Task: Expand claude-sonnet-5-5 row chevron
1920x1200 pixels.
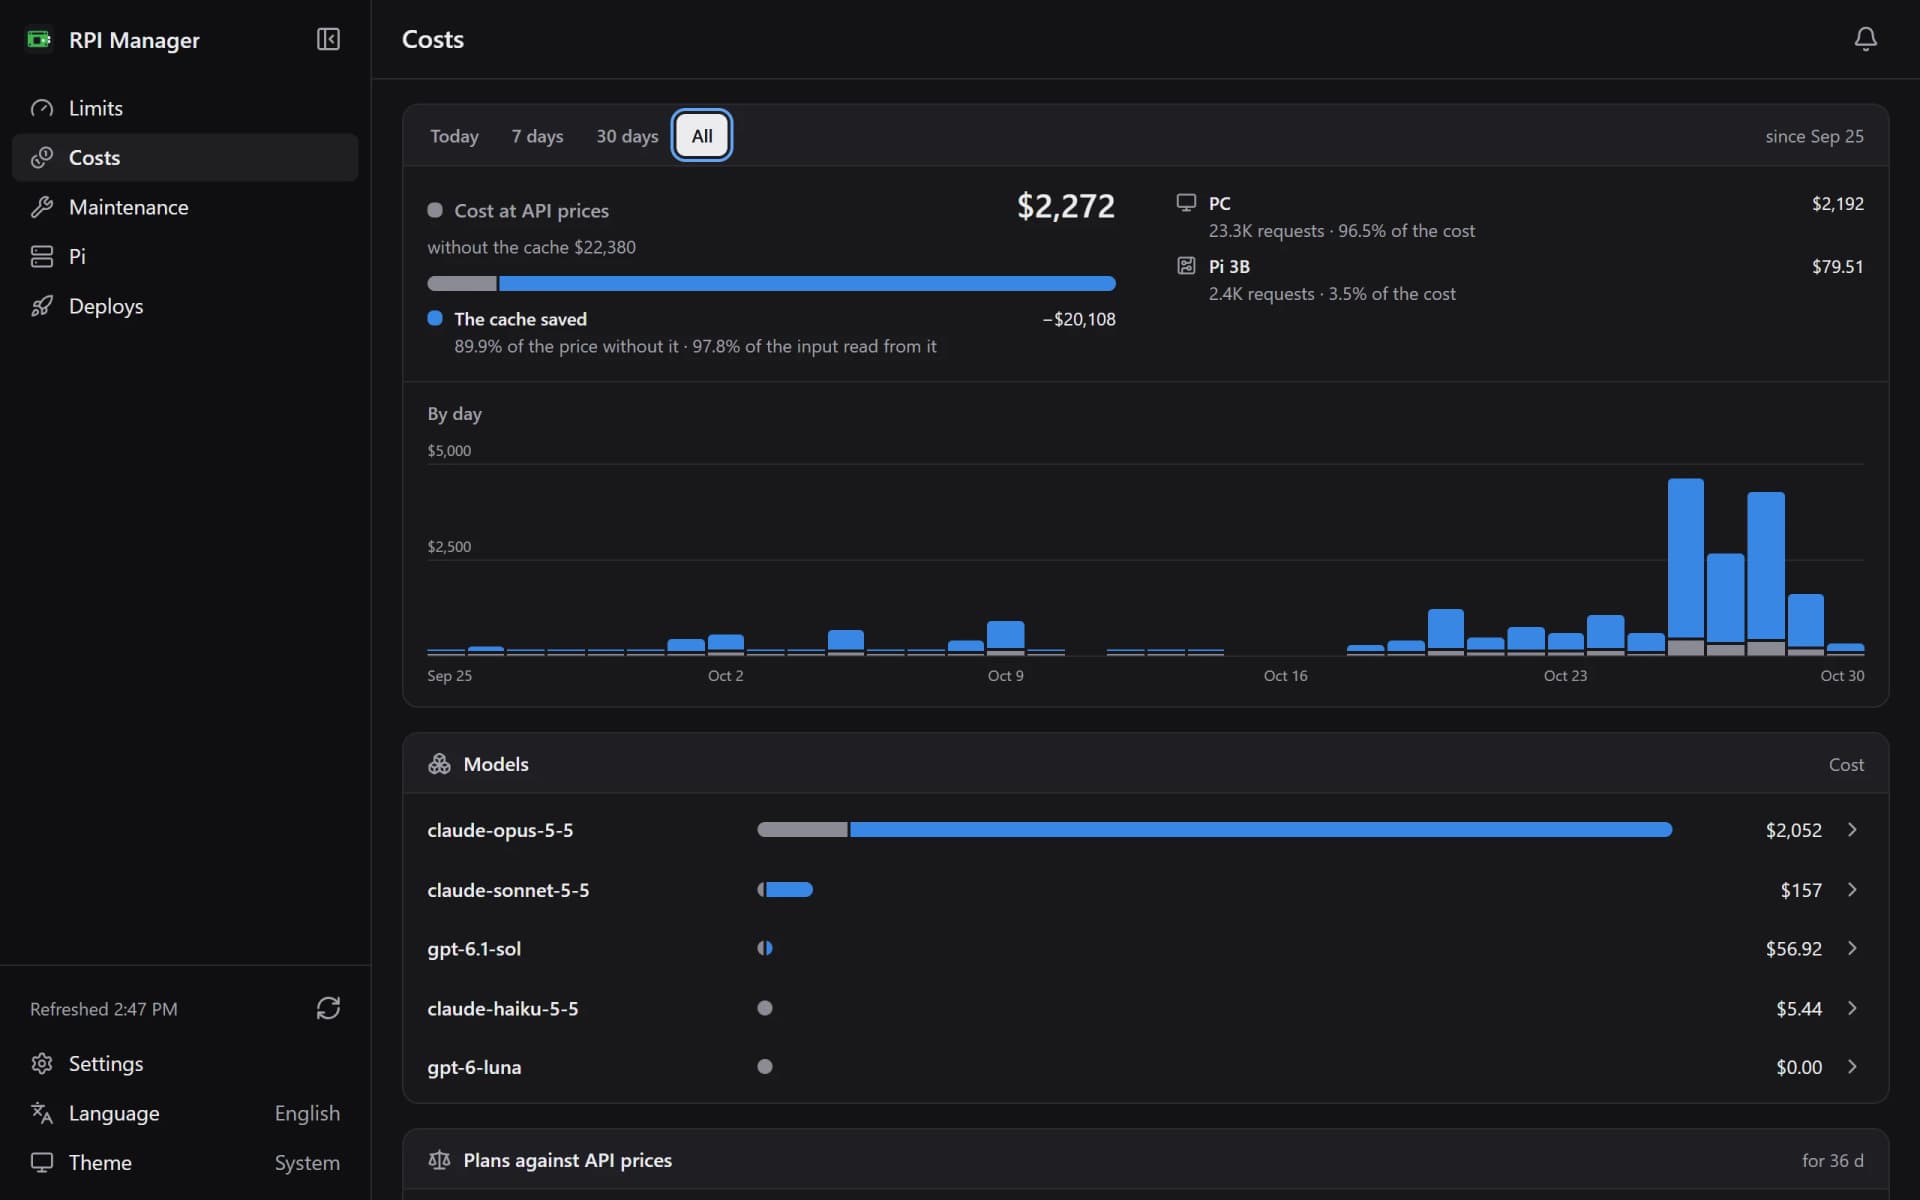Action: [x=1852, y=890]
